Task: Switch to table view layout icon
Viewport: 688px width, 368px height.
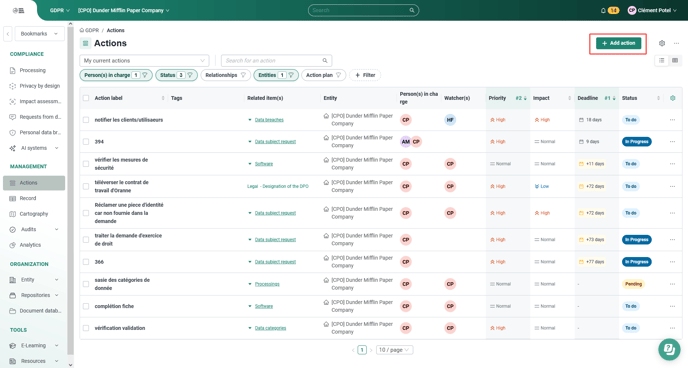Action: pos(675,61)
